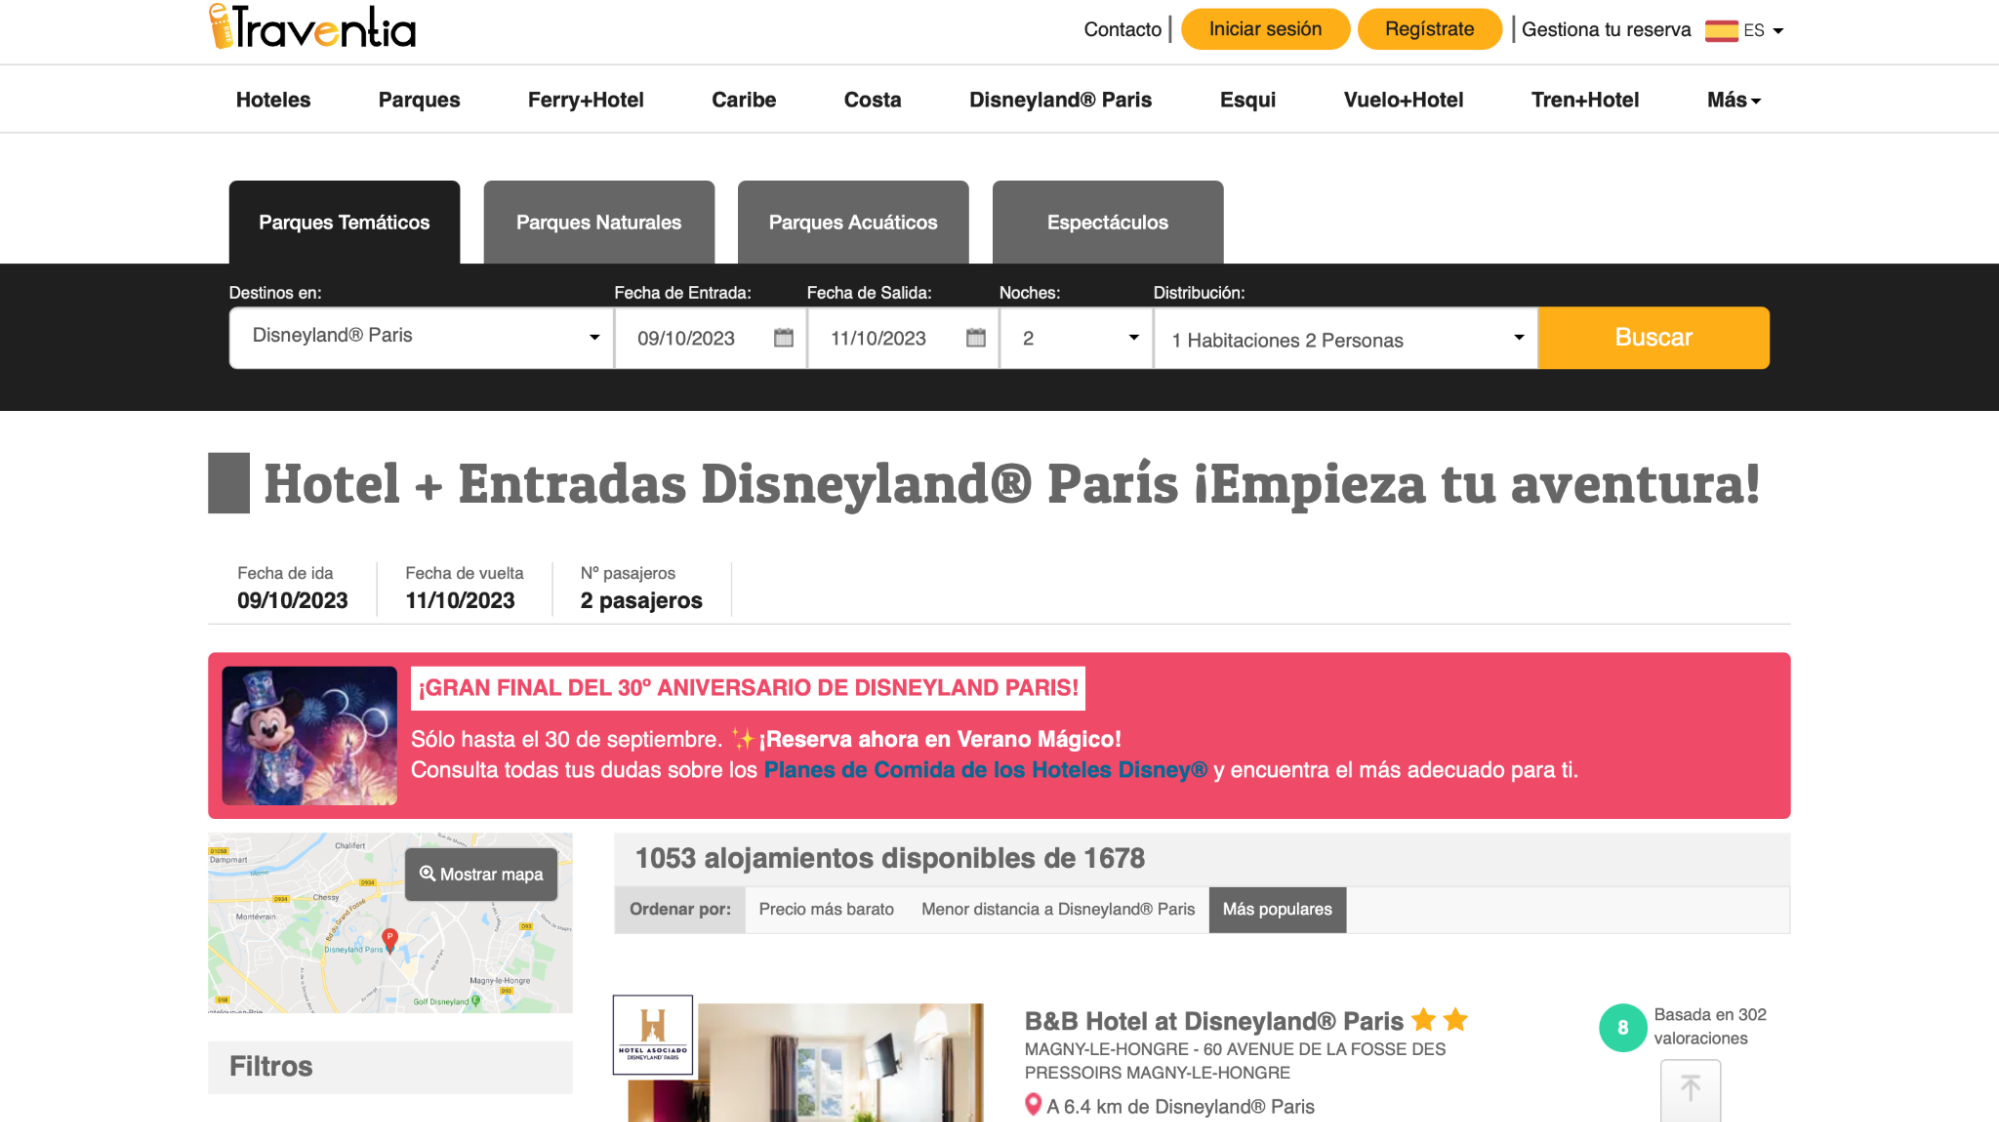Click the Contacto link
This screenshot has width=1999, height=1122.
(x=1122, y=29)
